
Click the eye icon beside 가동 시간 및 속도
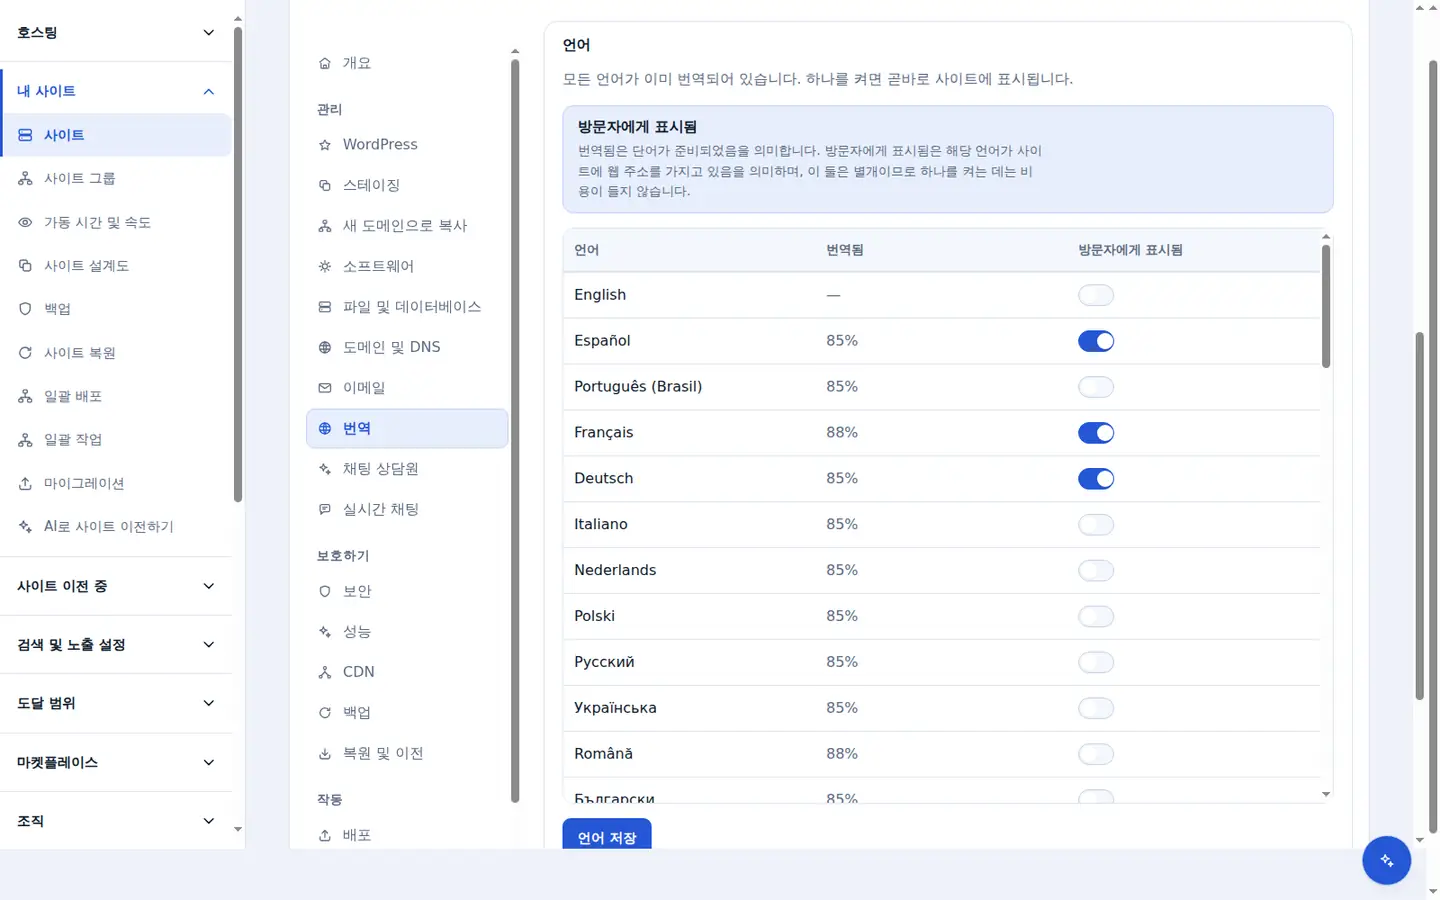(x=26, y=223)
